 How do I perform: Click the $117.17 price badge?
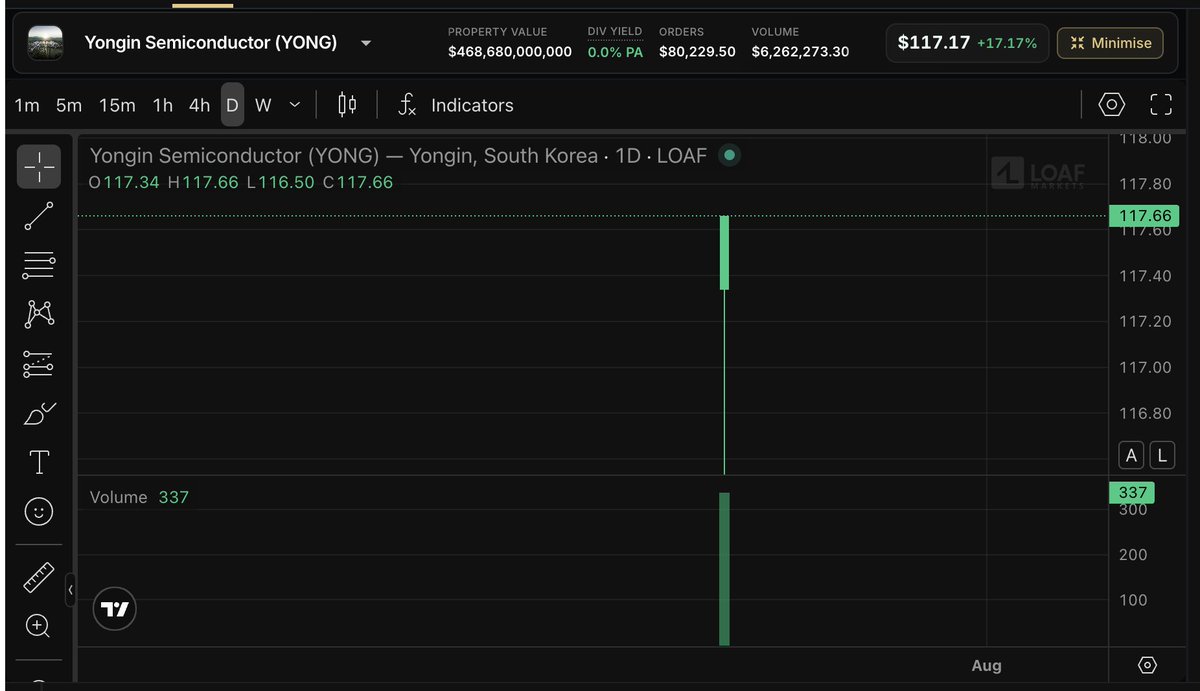coord(967,43)
